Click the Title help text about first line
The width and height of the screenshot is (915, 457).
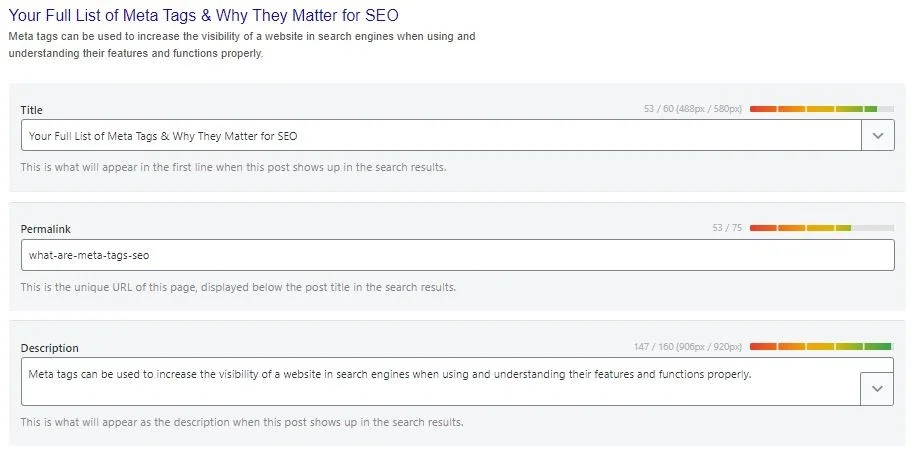[233, 167]
